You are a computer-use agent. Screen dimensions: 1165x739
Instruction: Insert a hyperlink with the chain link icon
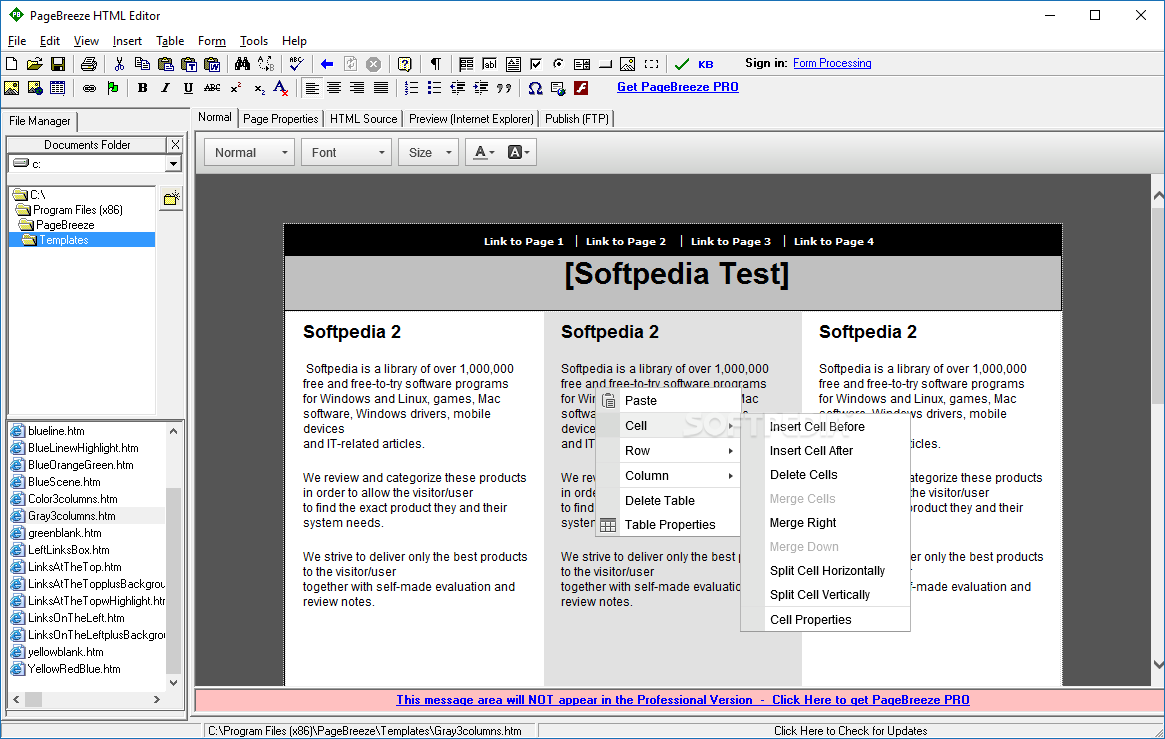click(89, 88)
